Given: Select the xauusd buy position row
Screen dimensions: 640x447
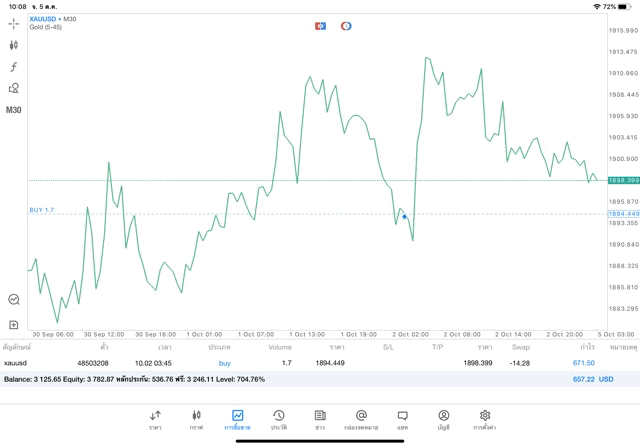Looking at the screenshot, I should (x=300, y=363).
